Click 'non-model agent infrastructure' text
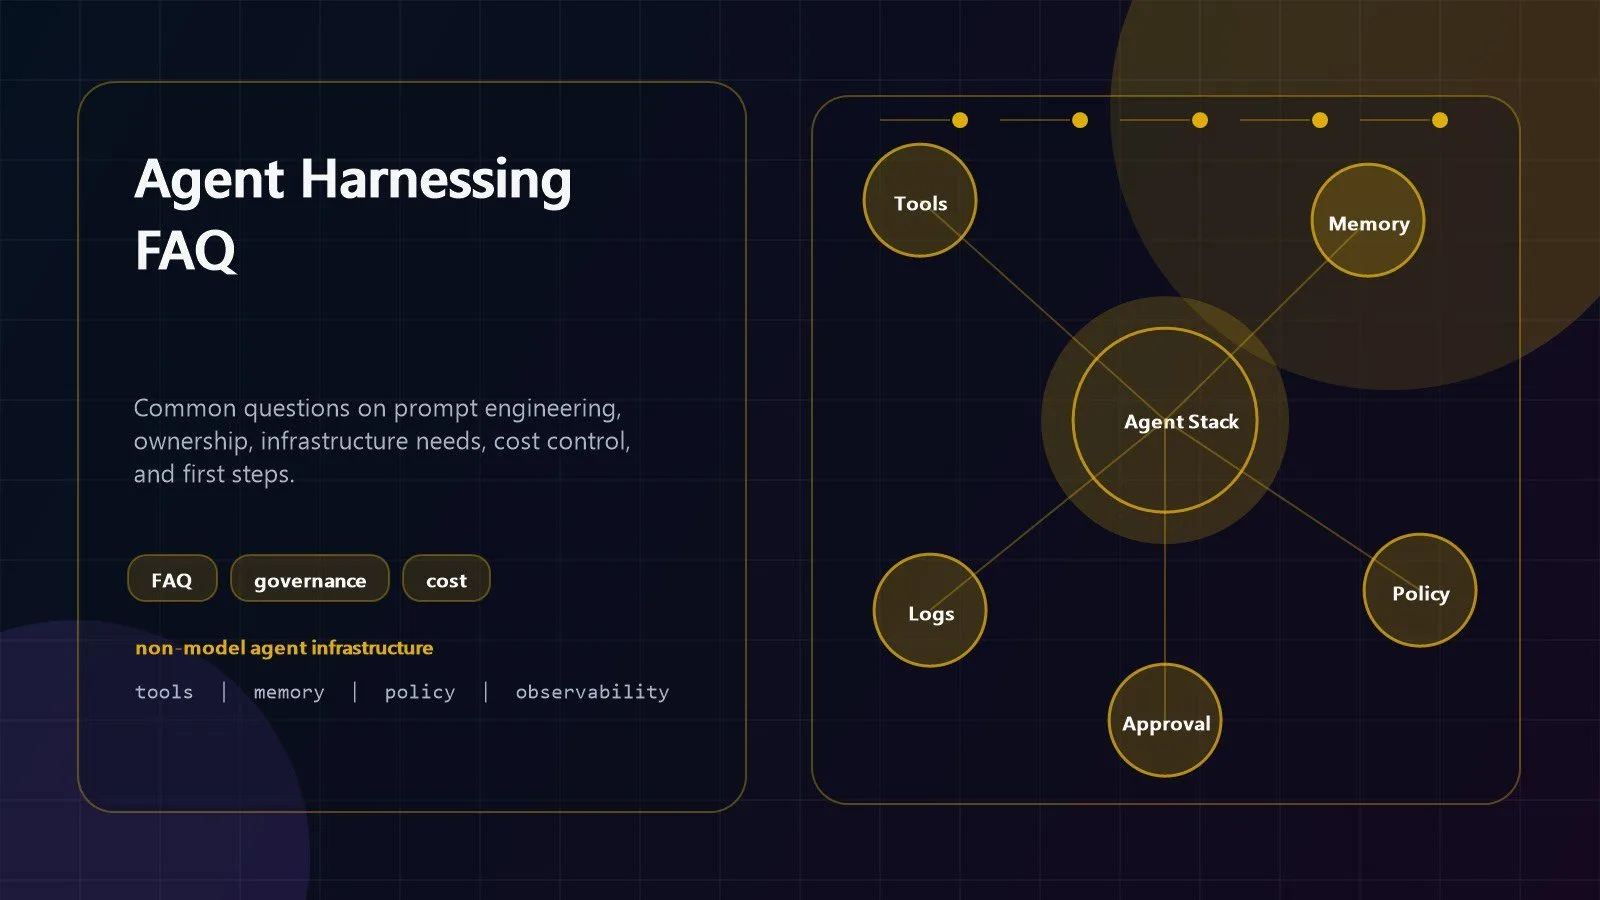The image size is (1600, 900). 284,648
